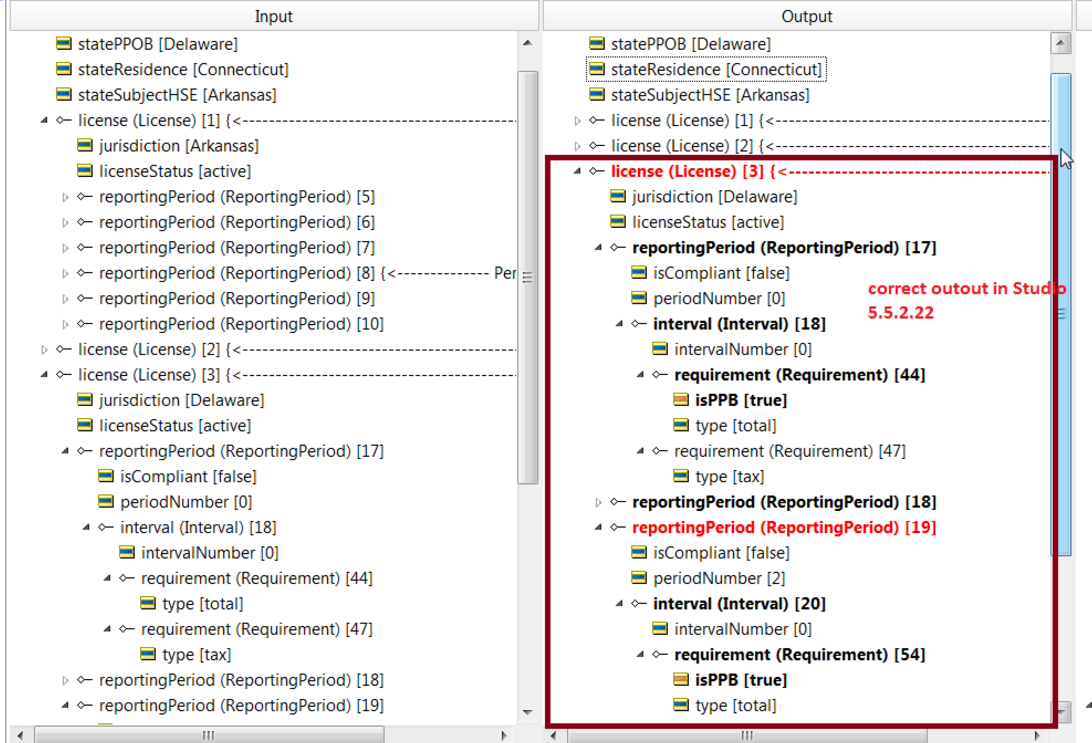This screenshot has width=1092, height=743.
Task: Expand license [1] in the Output tree
Action: pos(577,121)
